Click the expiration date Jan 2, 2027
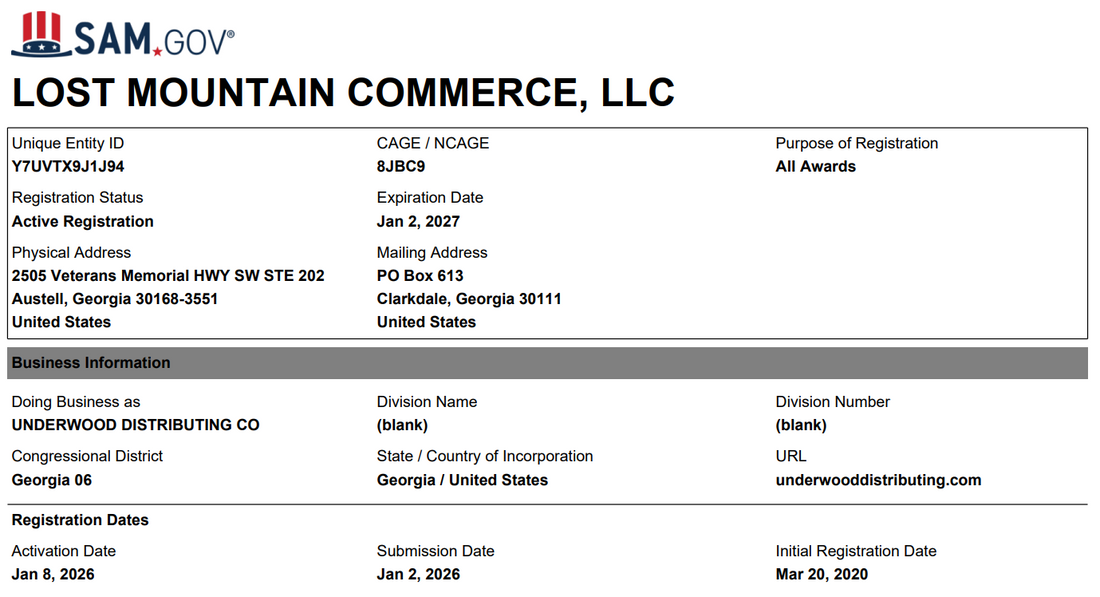The image size is (1100, 597). [418, 221]
